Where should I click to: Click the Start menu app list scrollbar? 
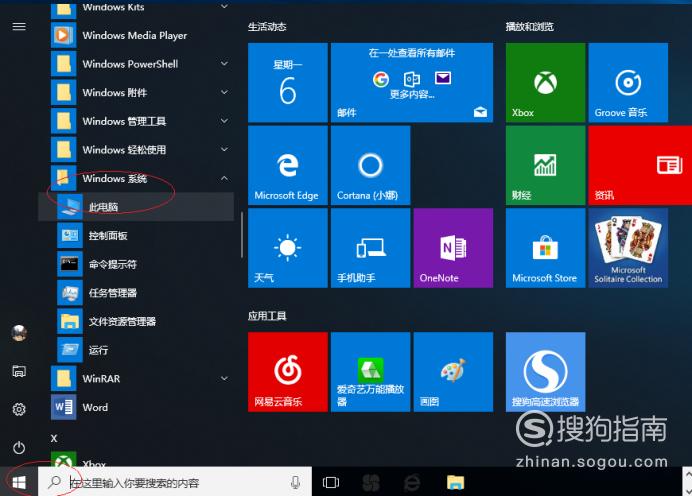(x=242, y=235)
